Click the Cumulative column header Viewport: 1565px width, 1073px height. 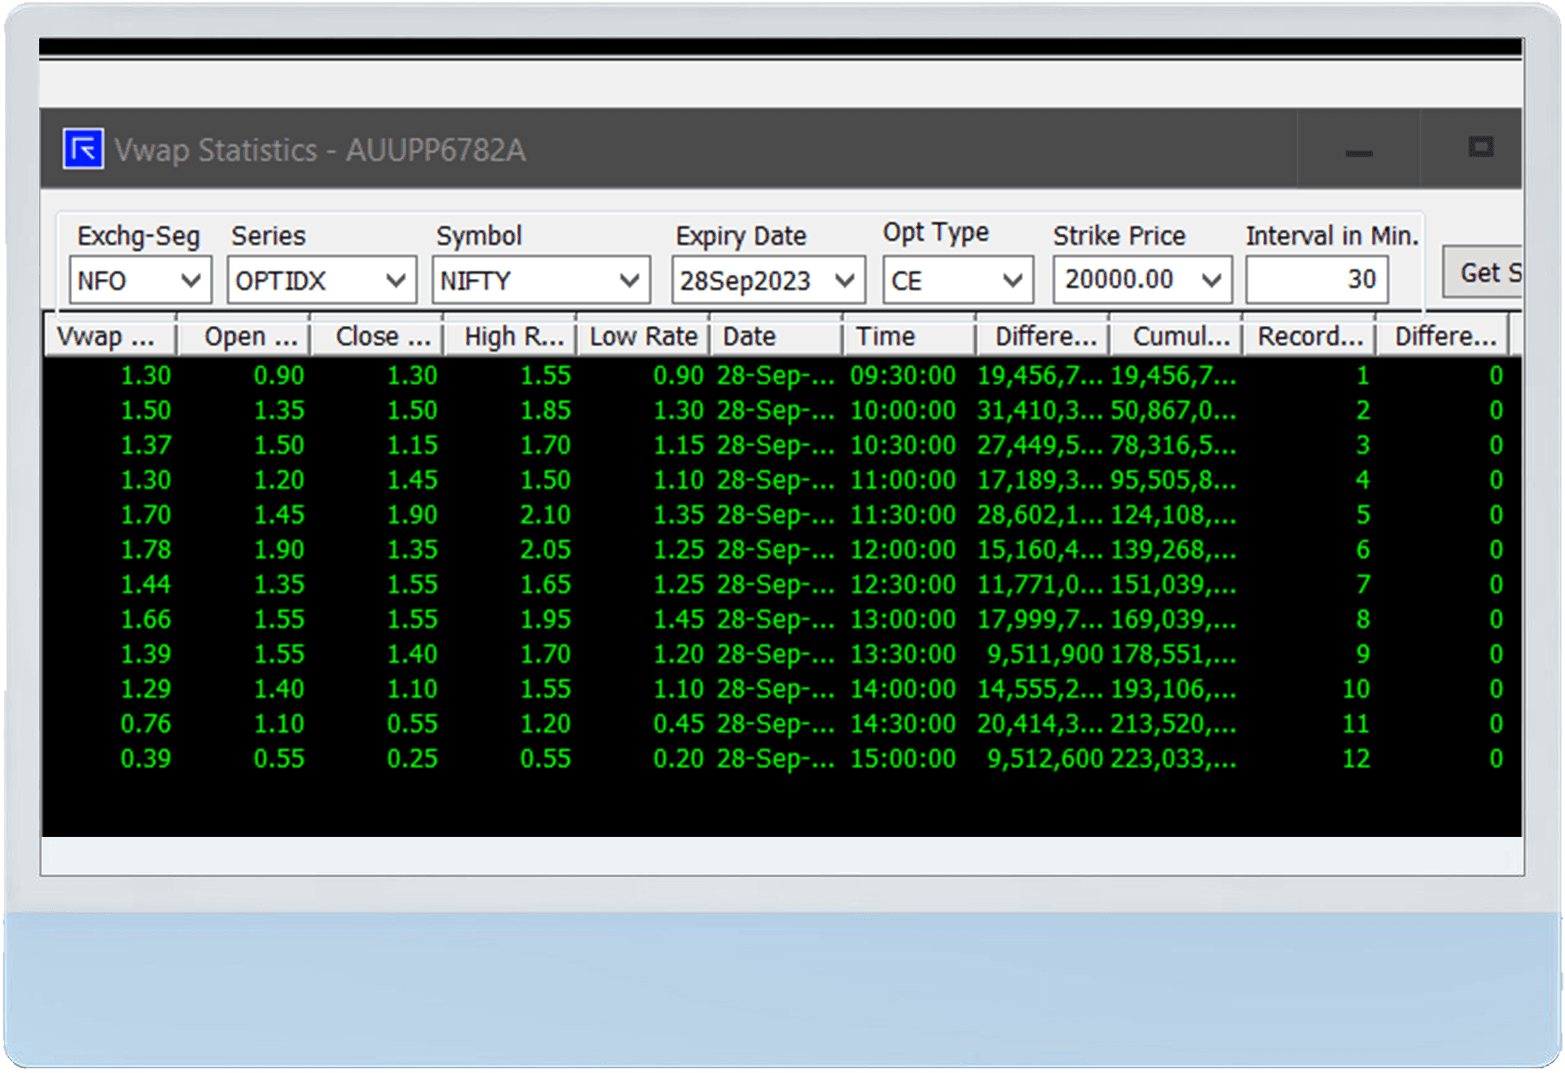(1177, 336)
